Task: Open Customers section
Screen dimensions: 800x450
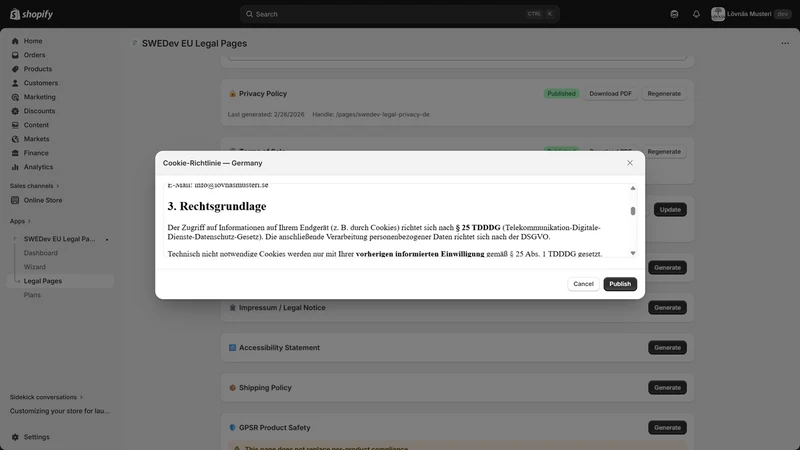Action: pos(40,83)
